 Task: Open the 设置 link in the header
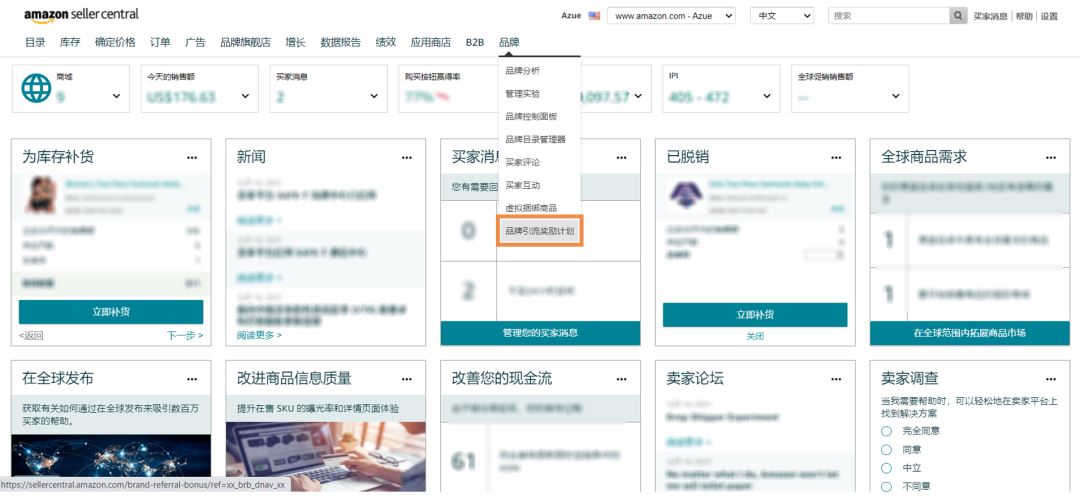(x=1049, y=16)
